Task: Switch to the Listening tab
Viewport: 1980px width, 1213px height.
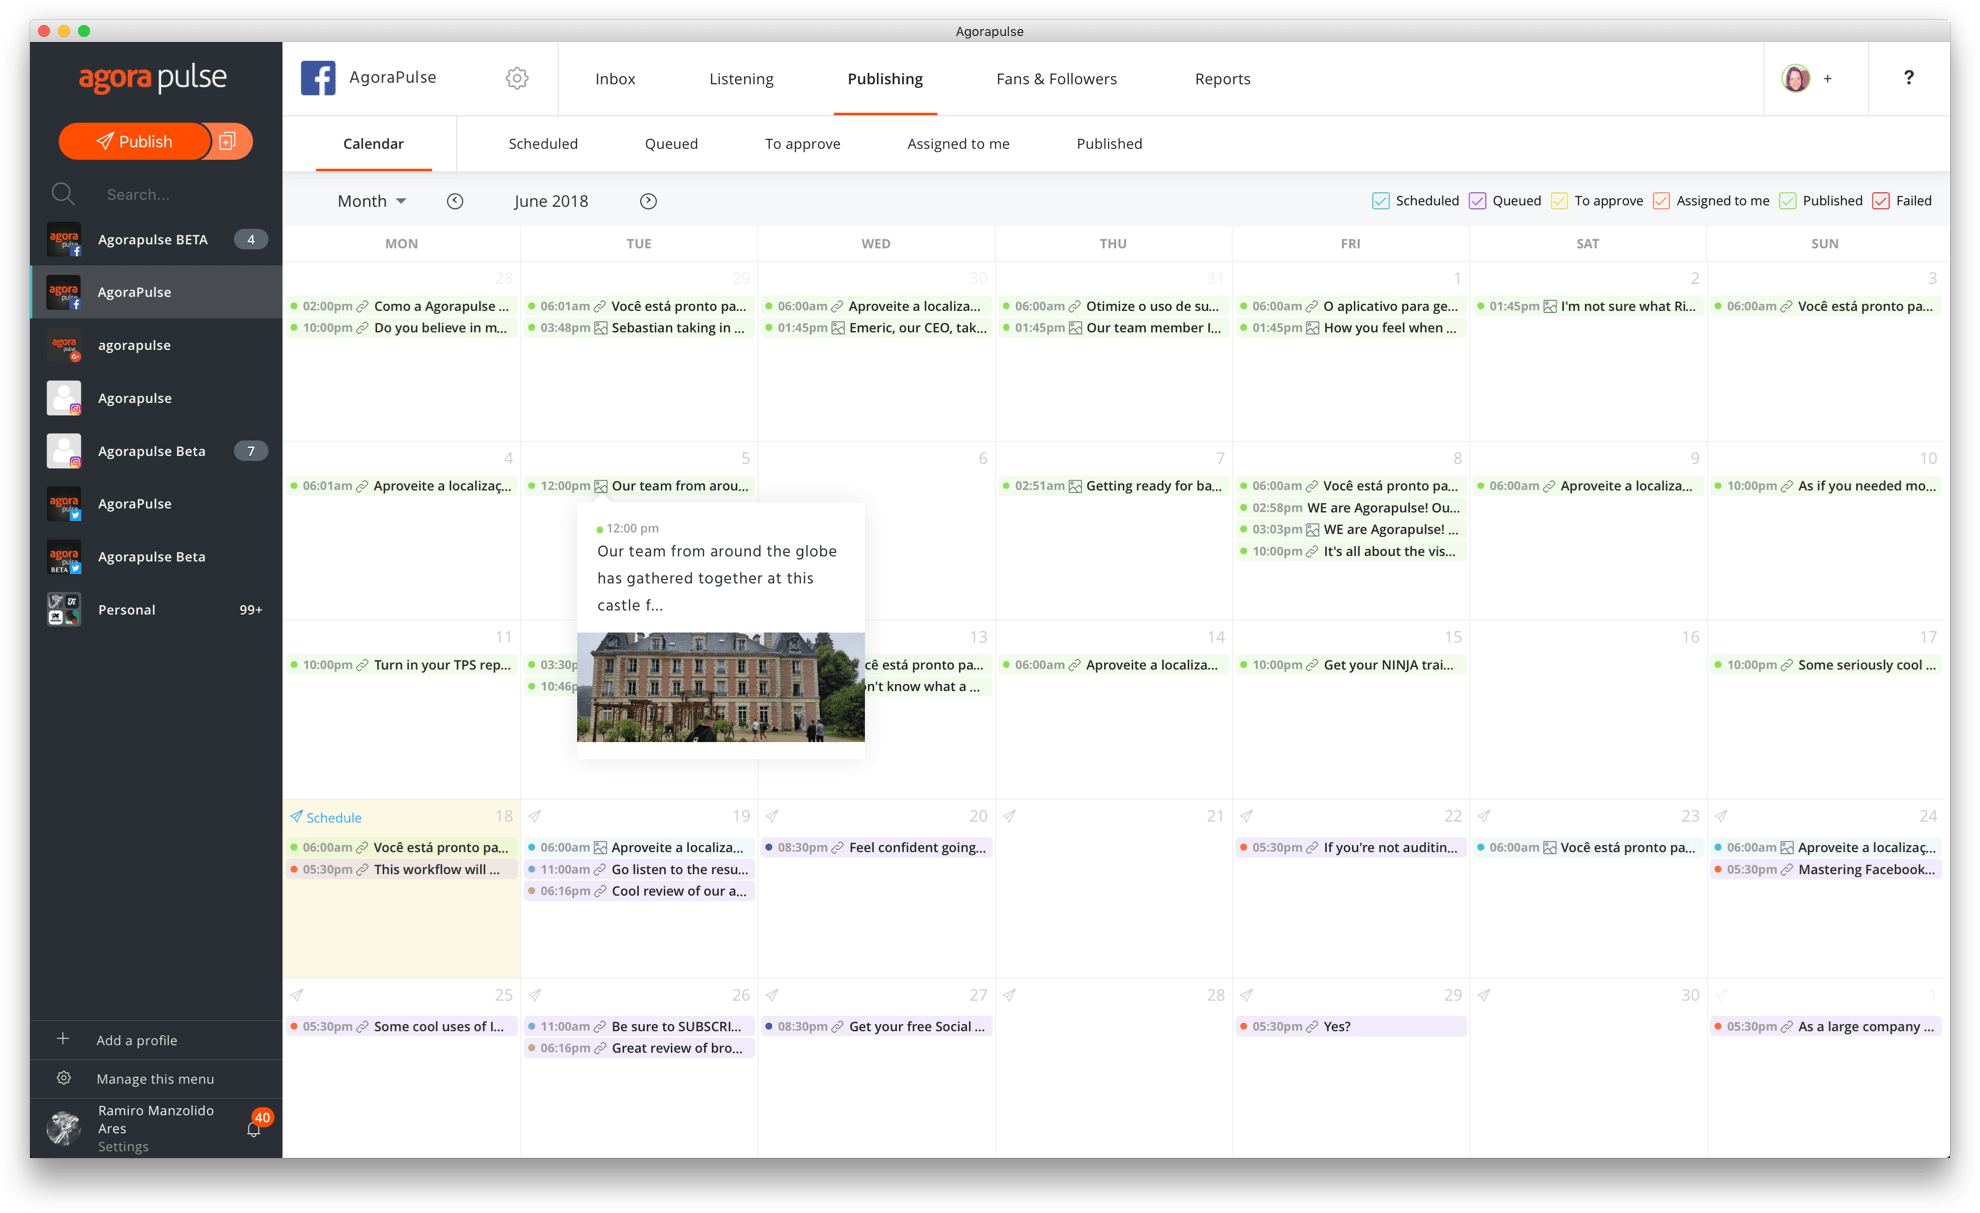Action: (x=741, y=78)
